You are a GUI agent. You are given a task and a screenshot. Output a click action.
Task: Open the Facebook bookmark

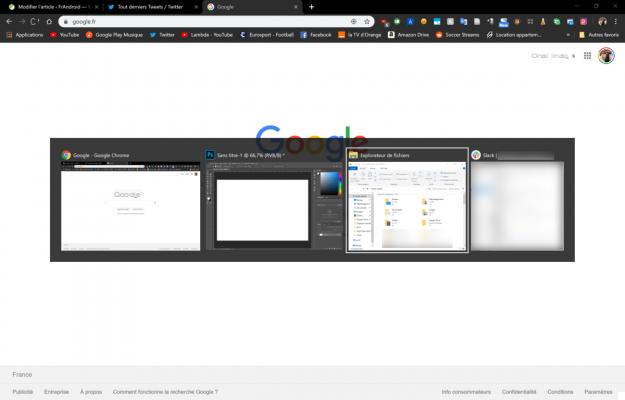(316, 35)
